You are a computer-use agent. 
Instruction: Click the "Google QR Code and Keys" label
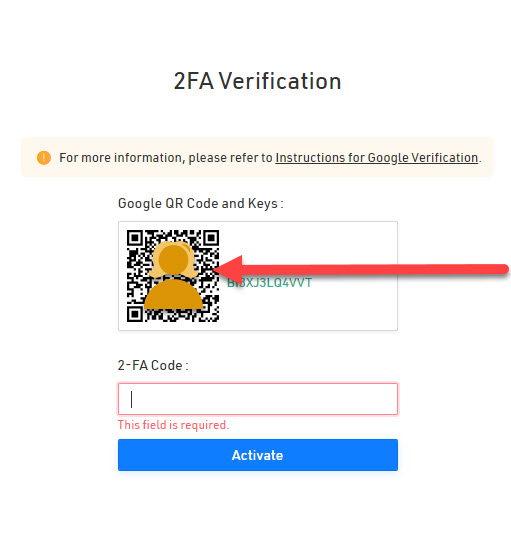tap(200, 204)
